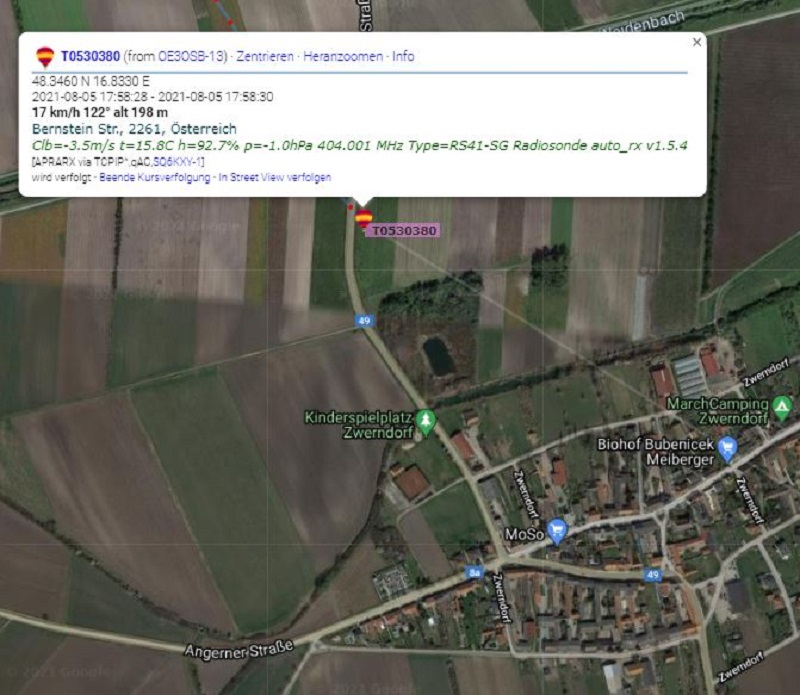Click the Kinderspielplatz Zwerndorf tree icon
The image size is (800, 695).
pos(426,421)
